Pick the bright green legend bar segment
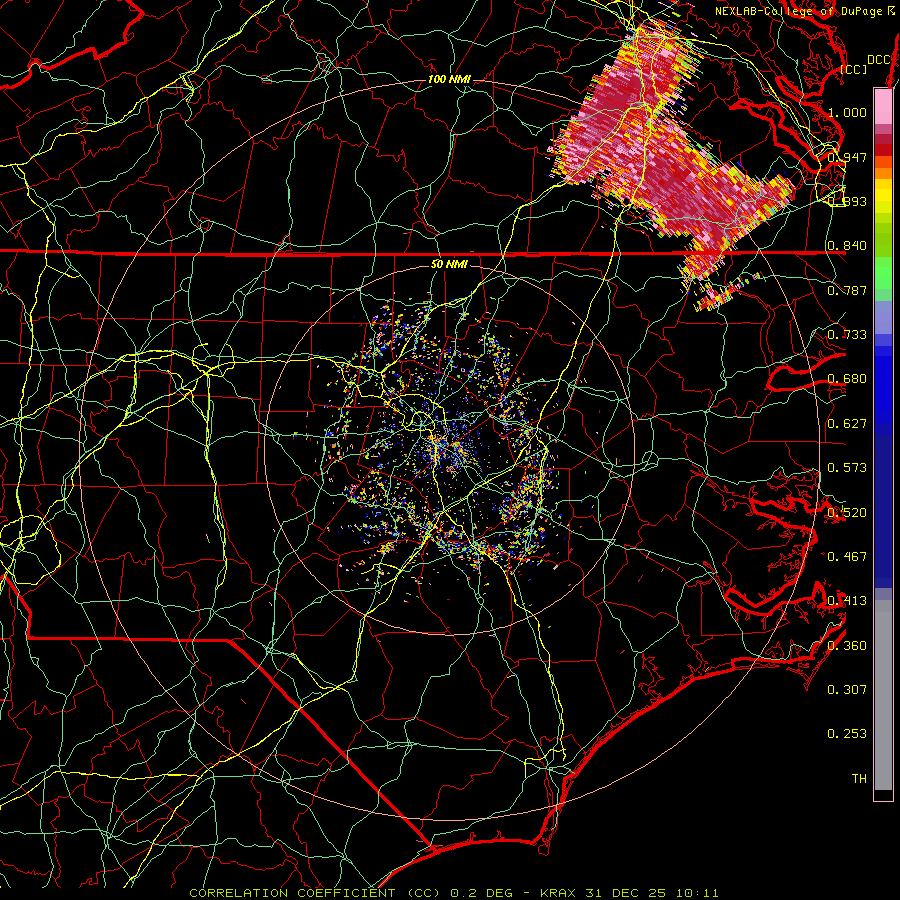Viewport: 900px width, 900px height. click(x=883, y=274)
